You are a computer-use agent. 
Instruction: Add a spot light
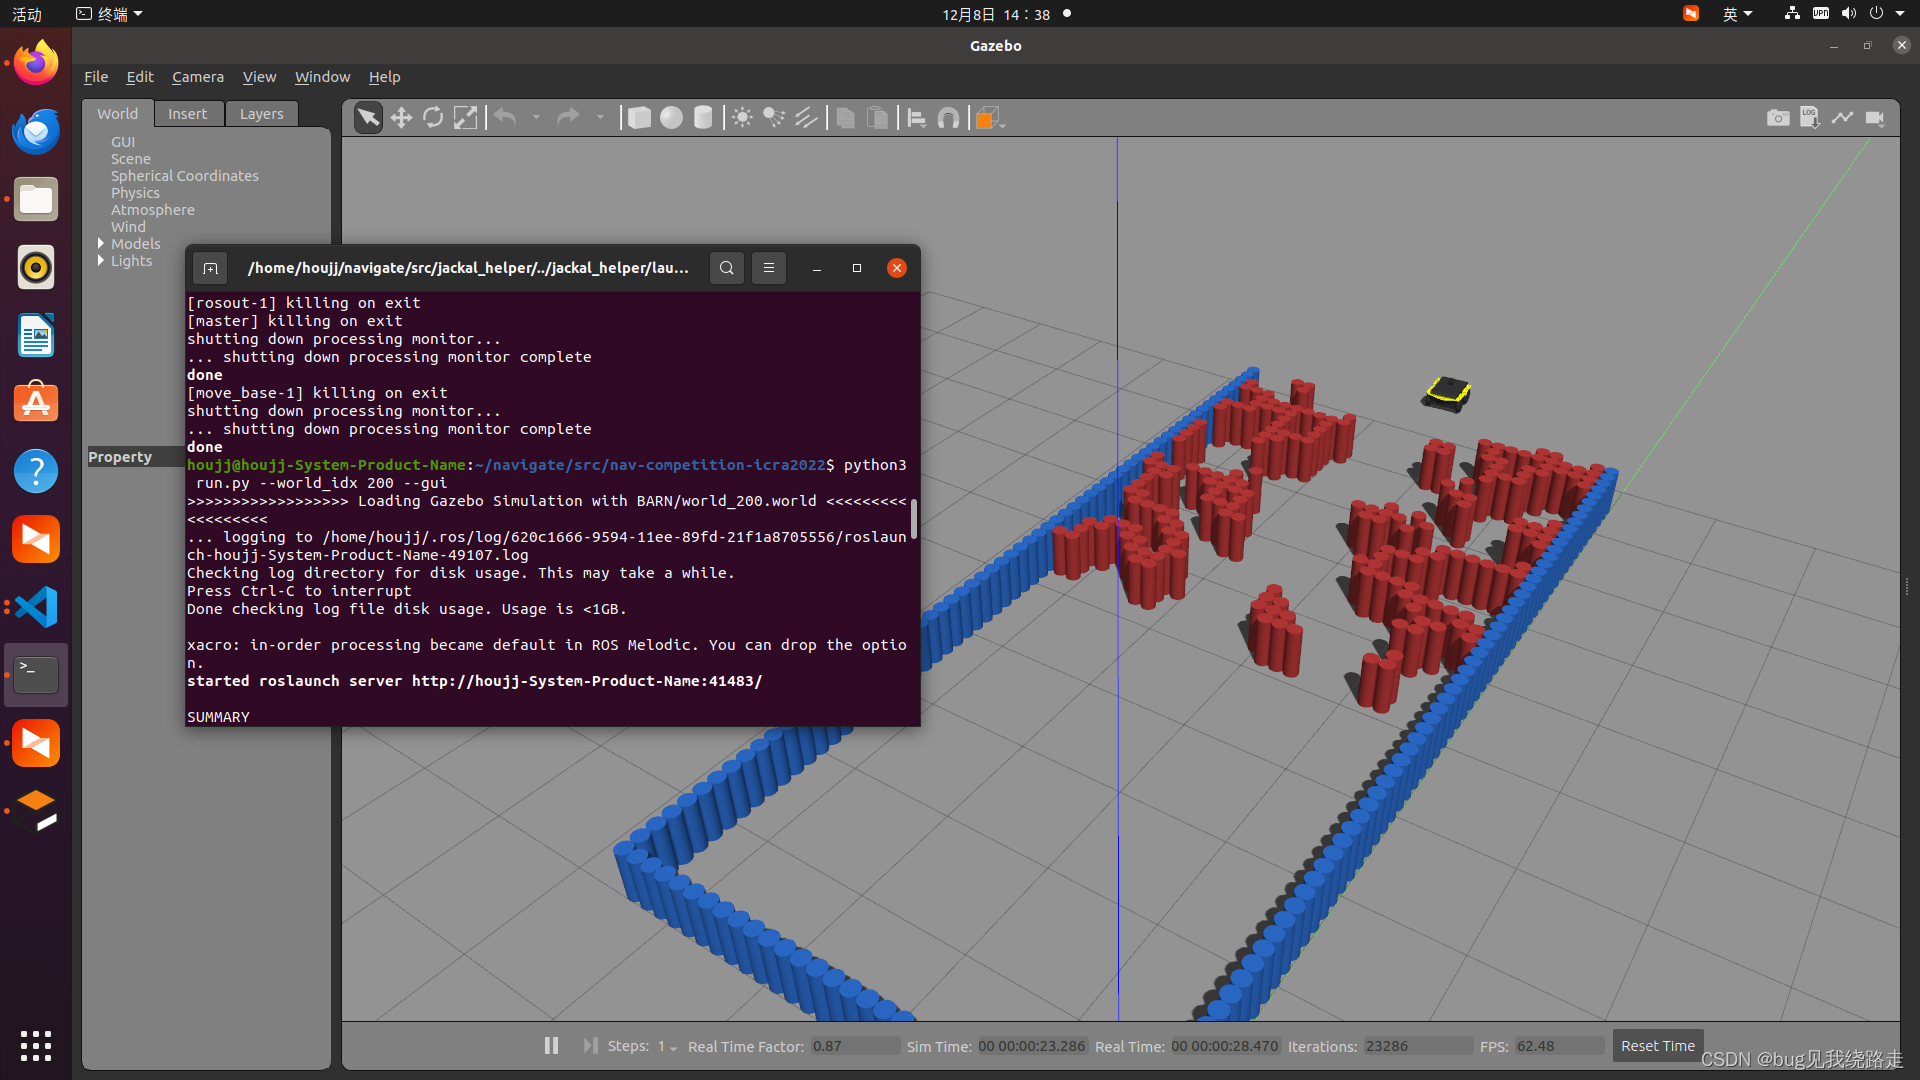click(x=774, y=118)
